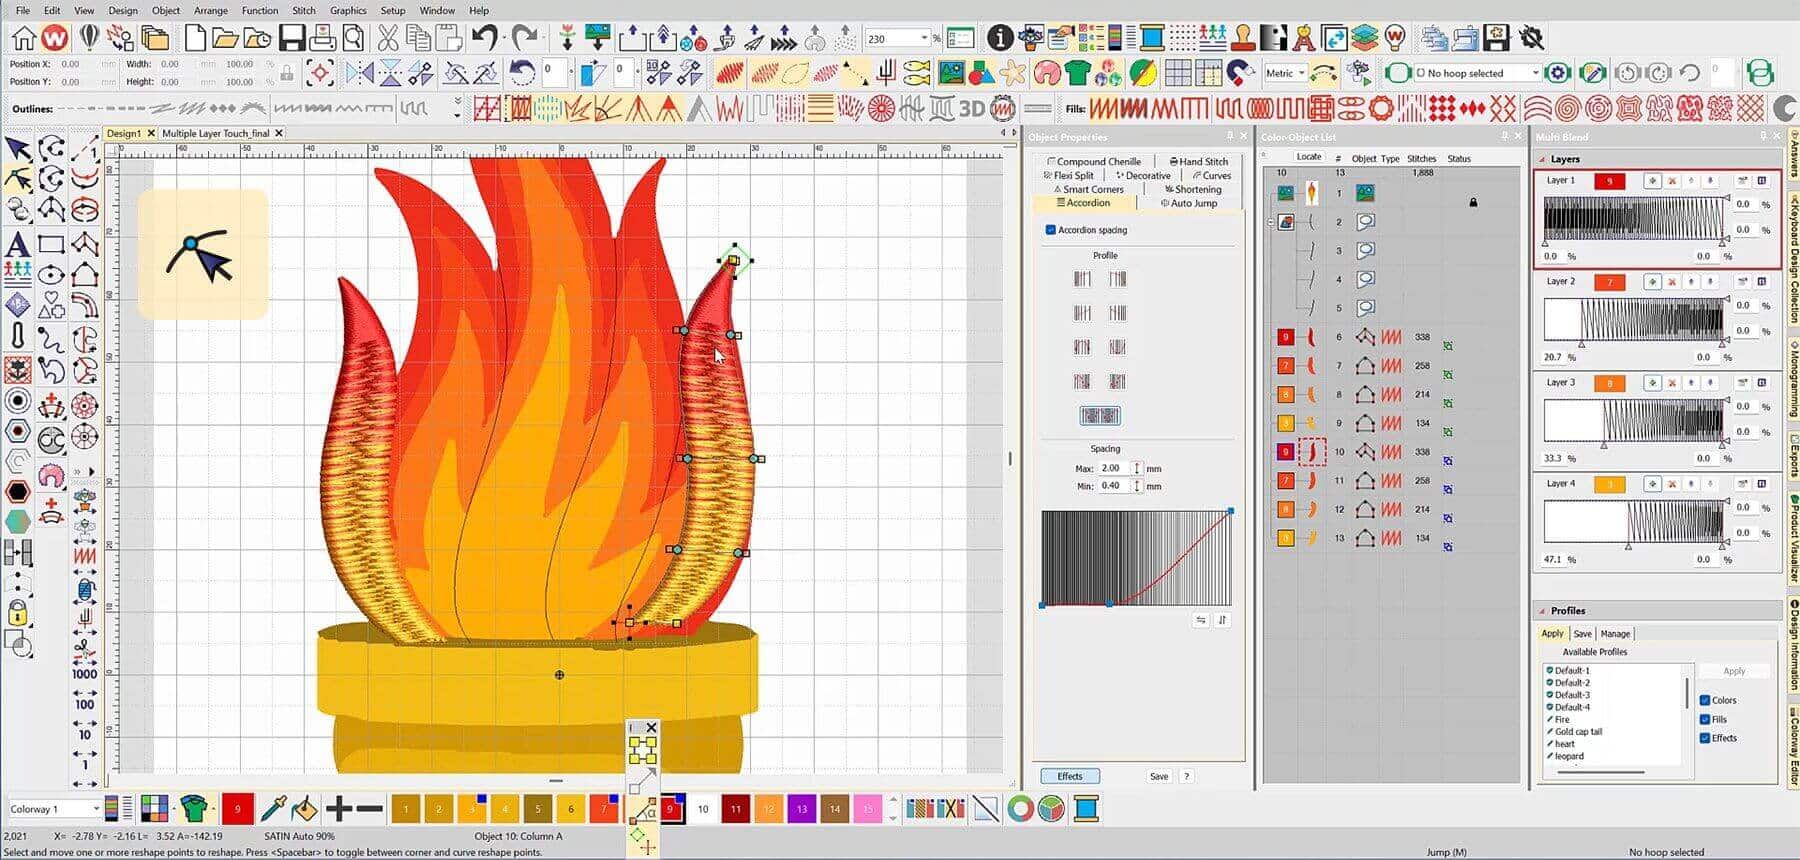Screen dimensions: 1800x860
Task: Uncheck the Effects checkbox in Profiles
Action: (x=1705, y=738)
